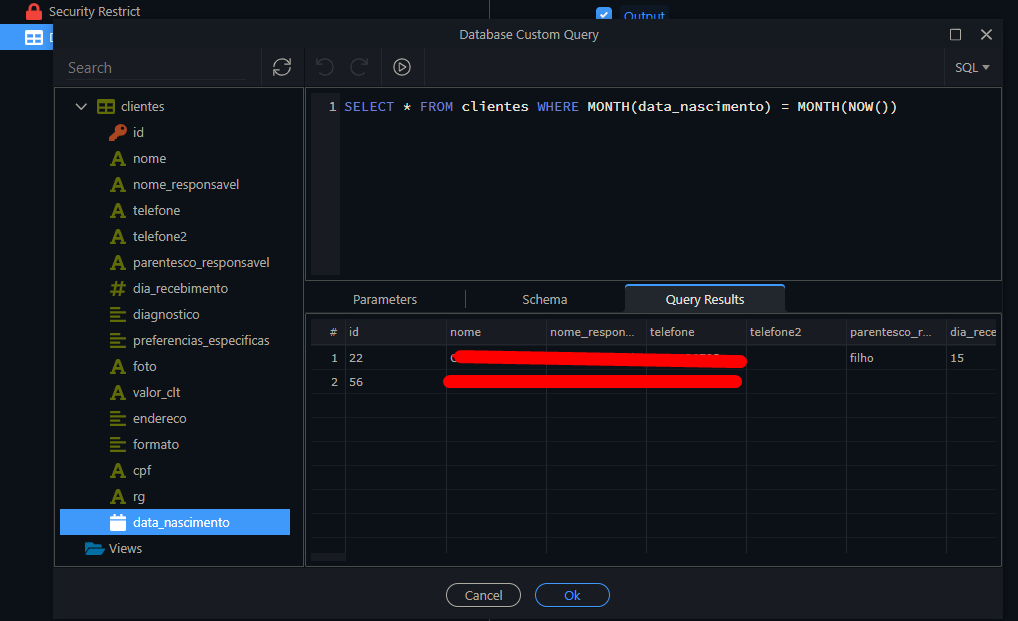
Task: Click the undo icon in toolbar
Action: point(325,67)
